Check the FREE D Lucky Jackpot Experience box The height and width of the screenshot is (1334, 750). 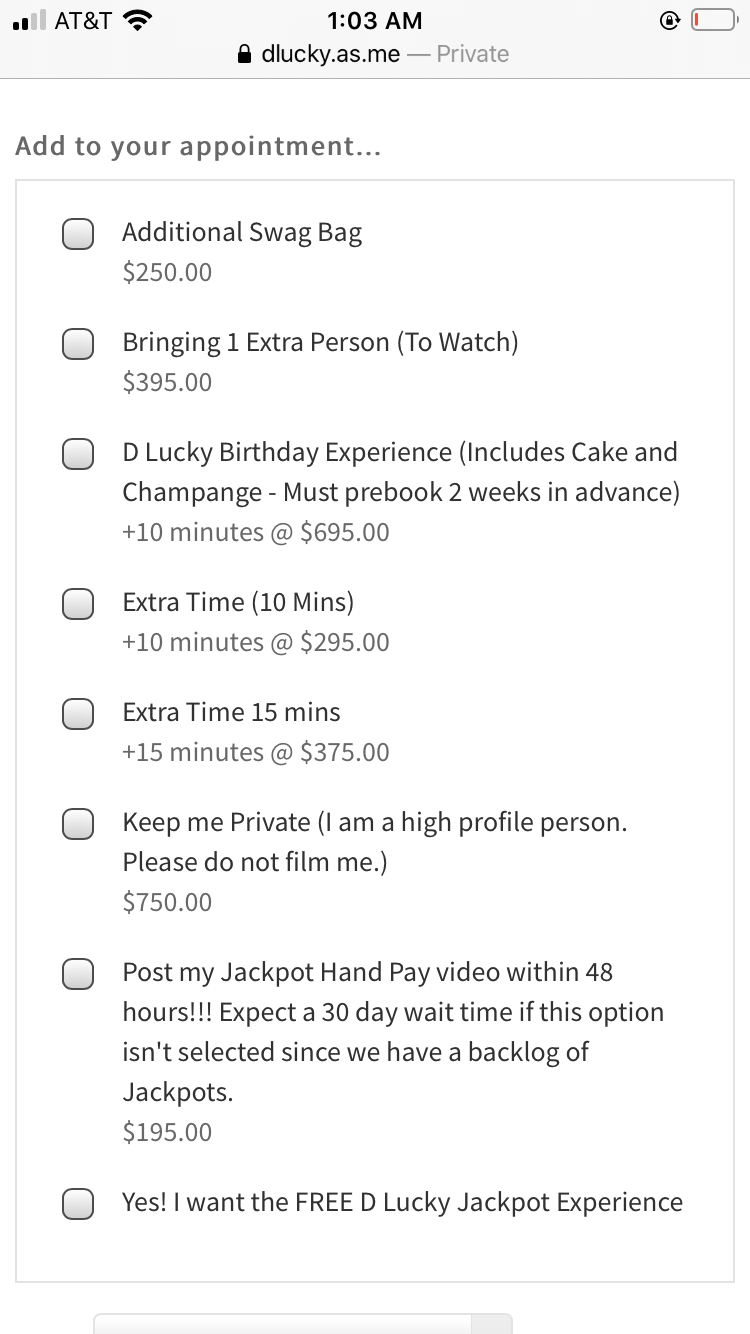tap(78, 1203)
